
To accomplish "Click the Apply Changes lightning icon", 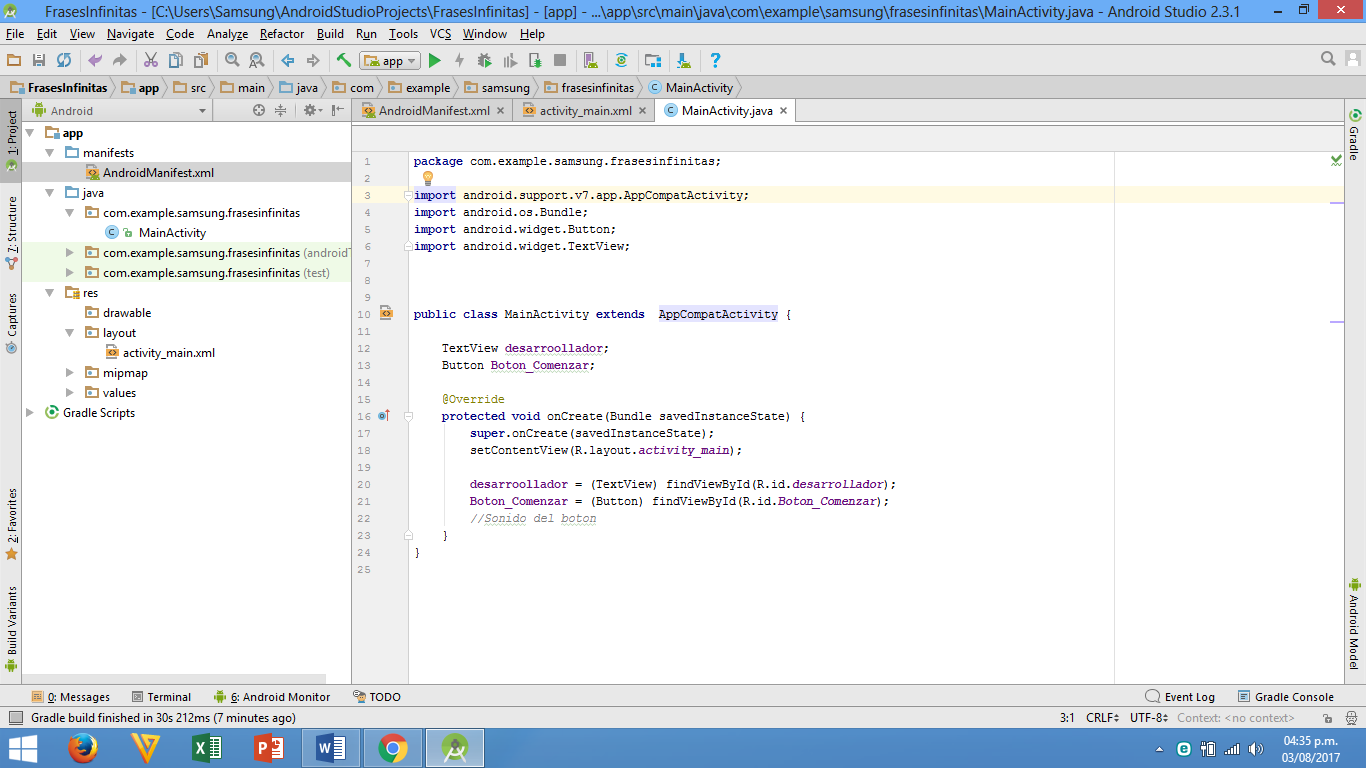I will pos(460,61).
